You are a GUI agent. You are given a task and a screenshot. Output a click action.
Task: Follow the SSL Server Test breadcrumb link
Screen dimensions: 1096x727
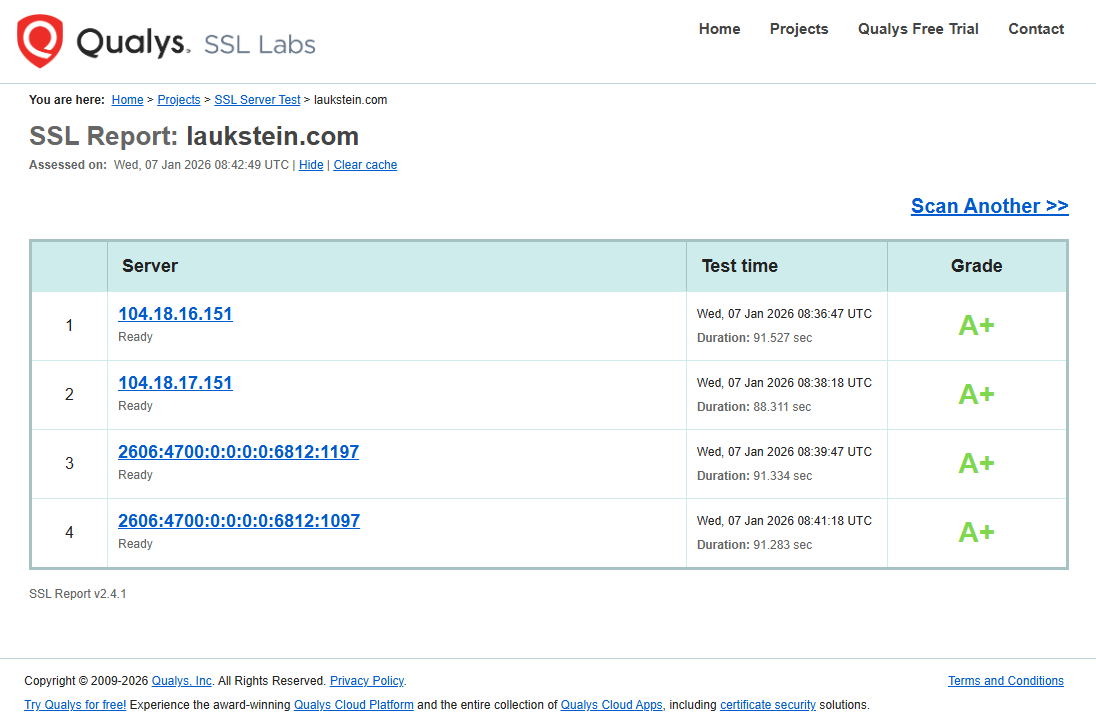257,100
